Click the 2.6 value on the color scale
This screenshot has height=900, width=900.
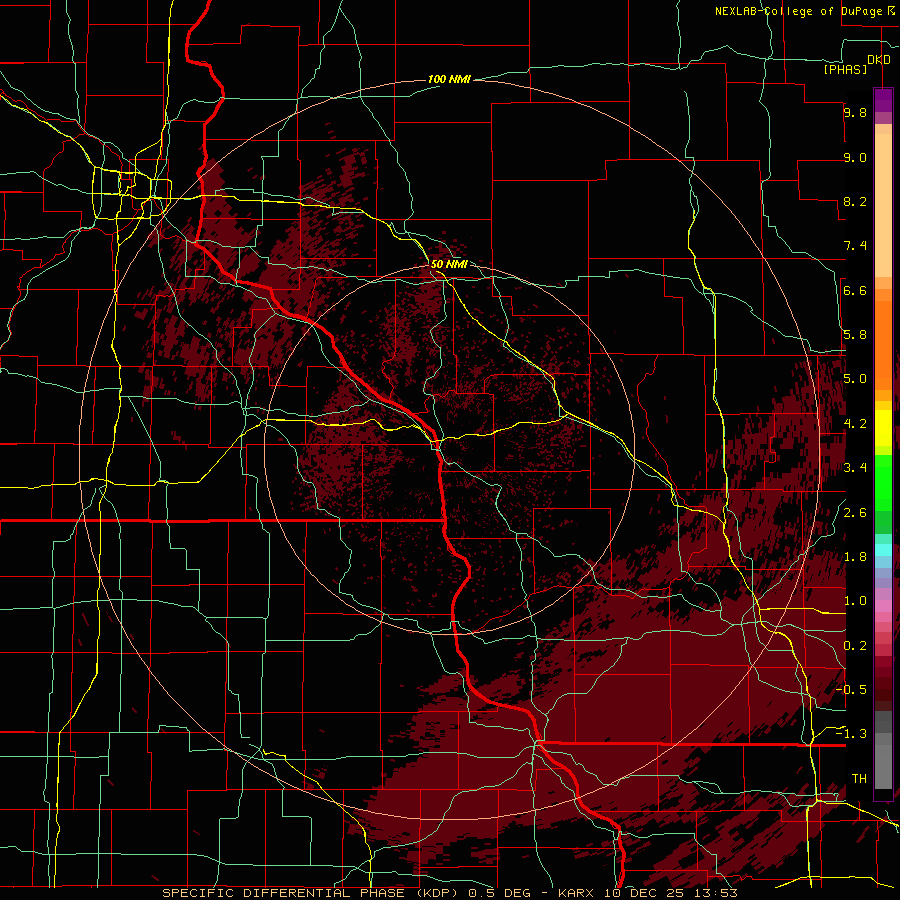pos(855,513)
